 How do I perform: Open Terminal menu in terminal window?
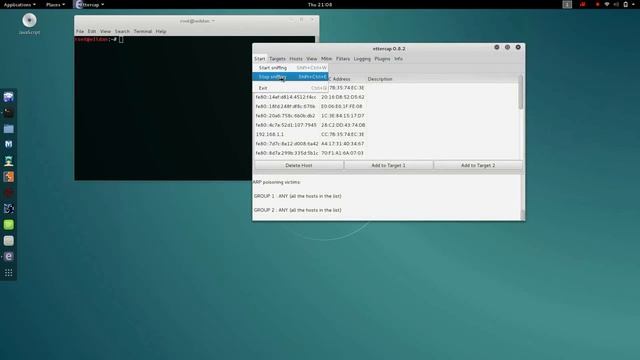pyautogui.click(x=143, y=31)
